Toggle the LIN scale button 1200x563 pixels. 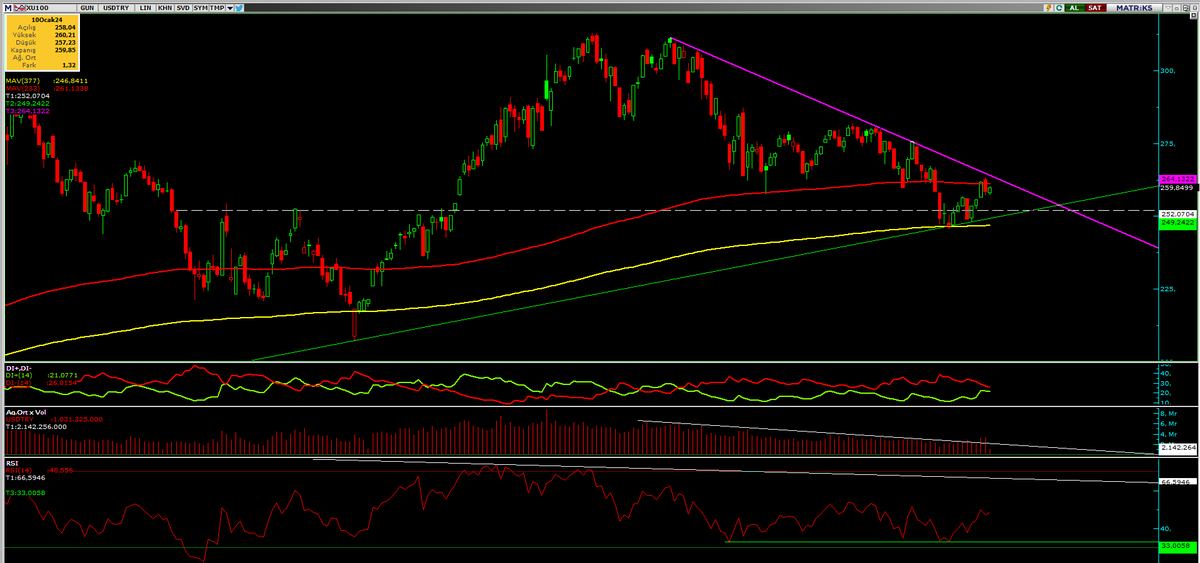coord(145,8)
